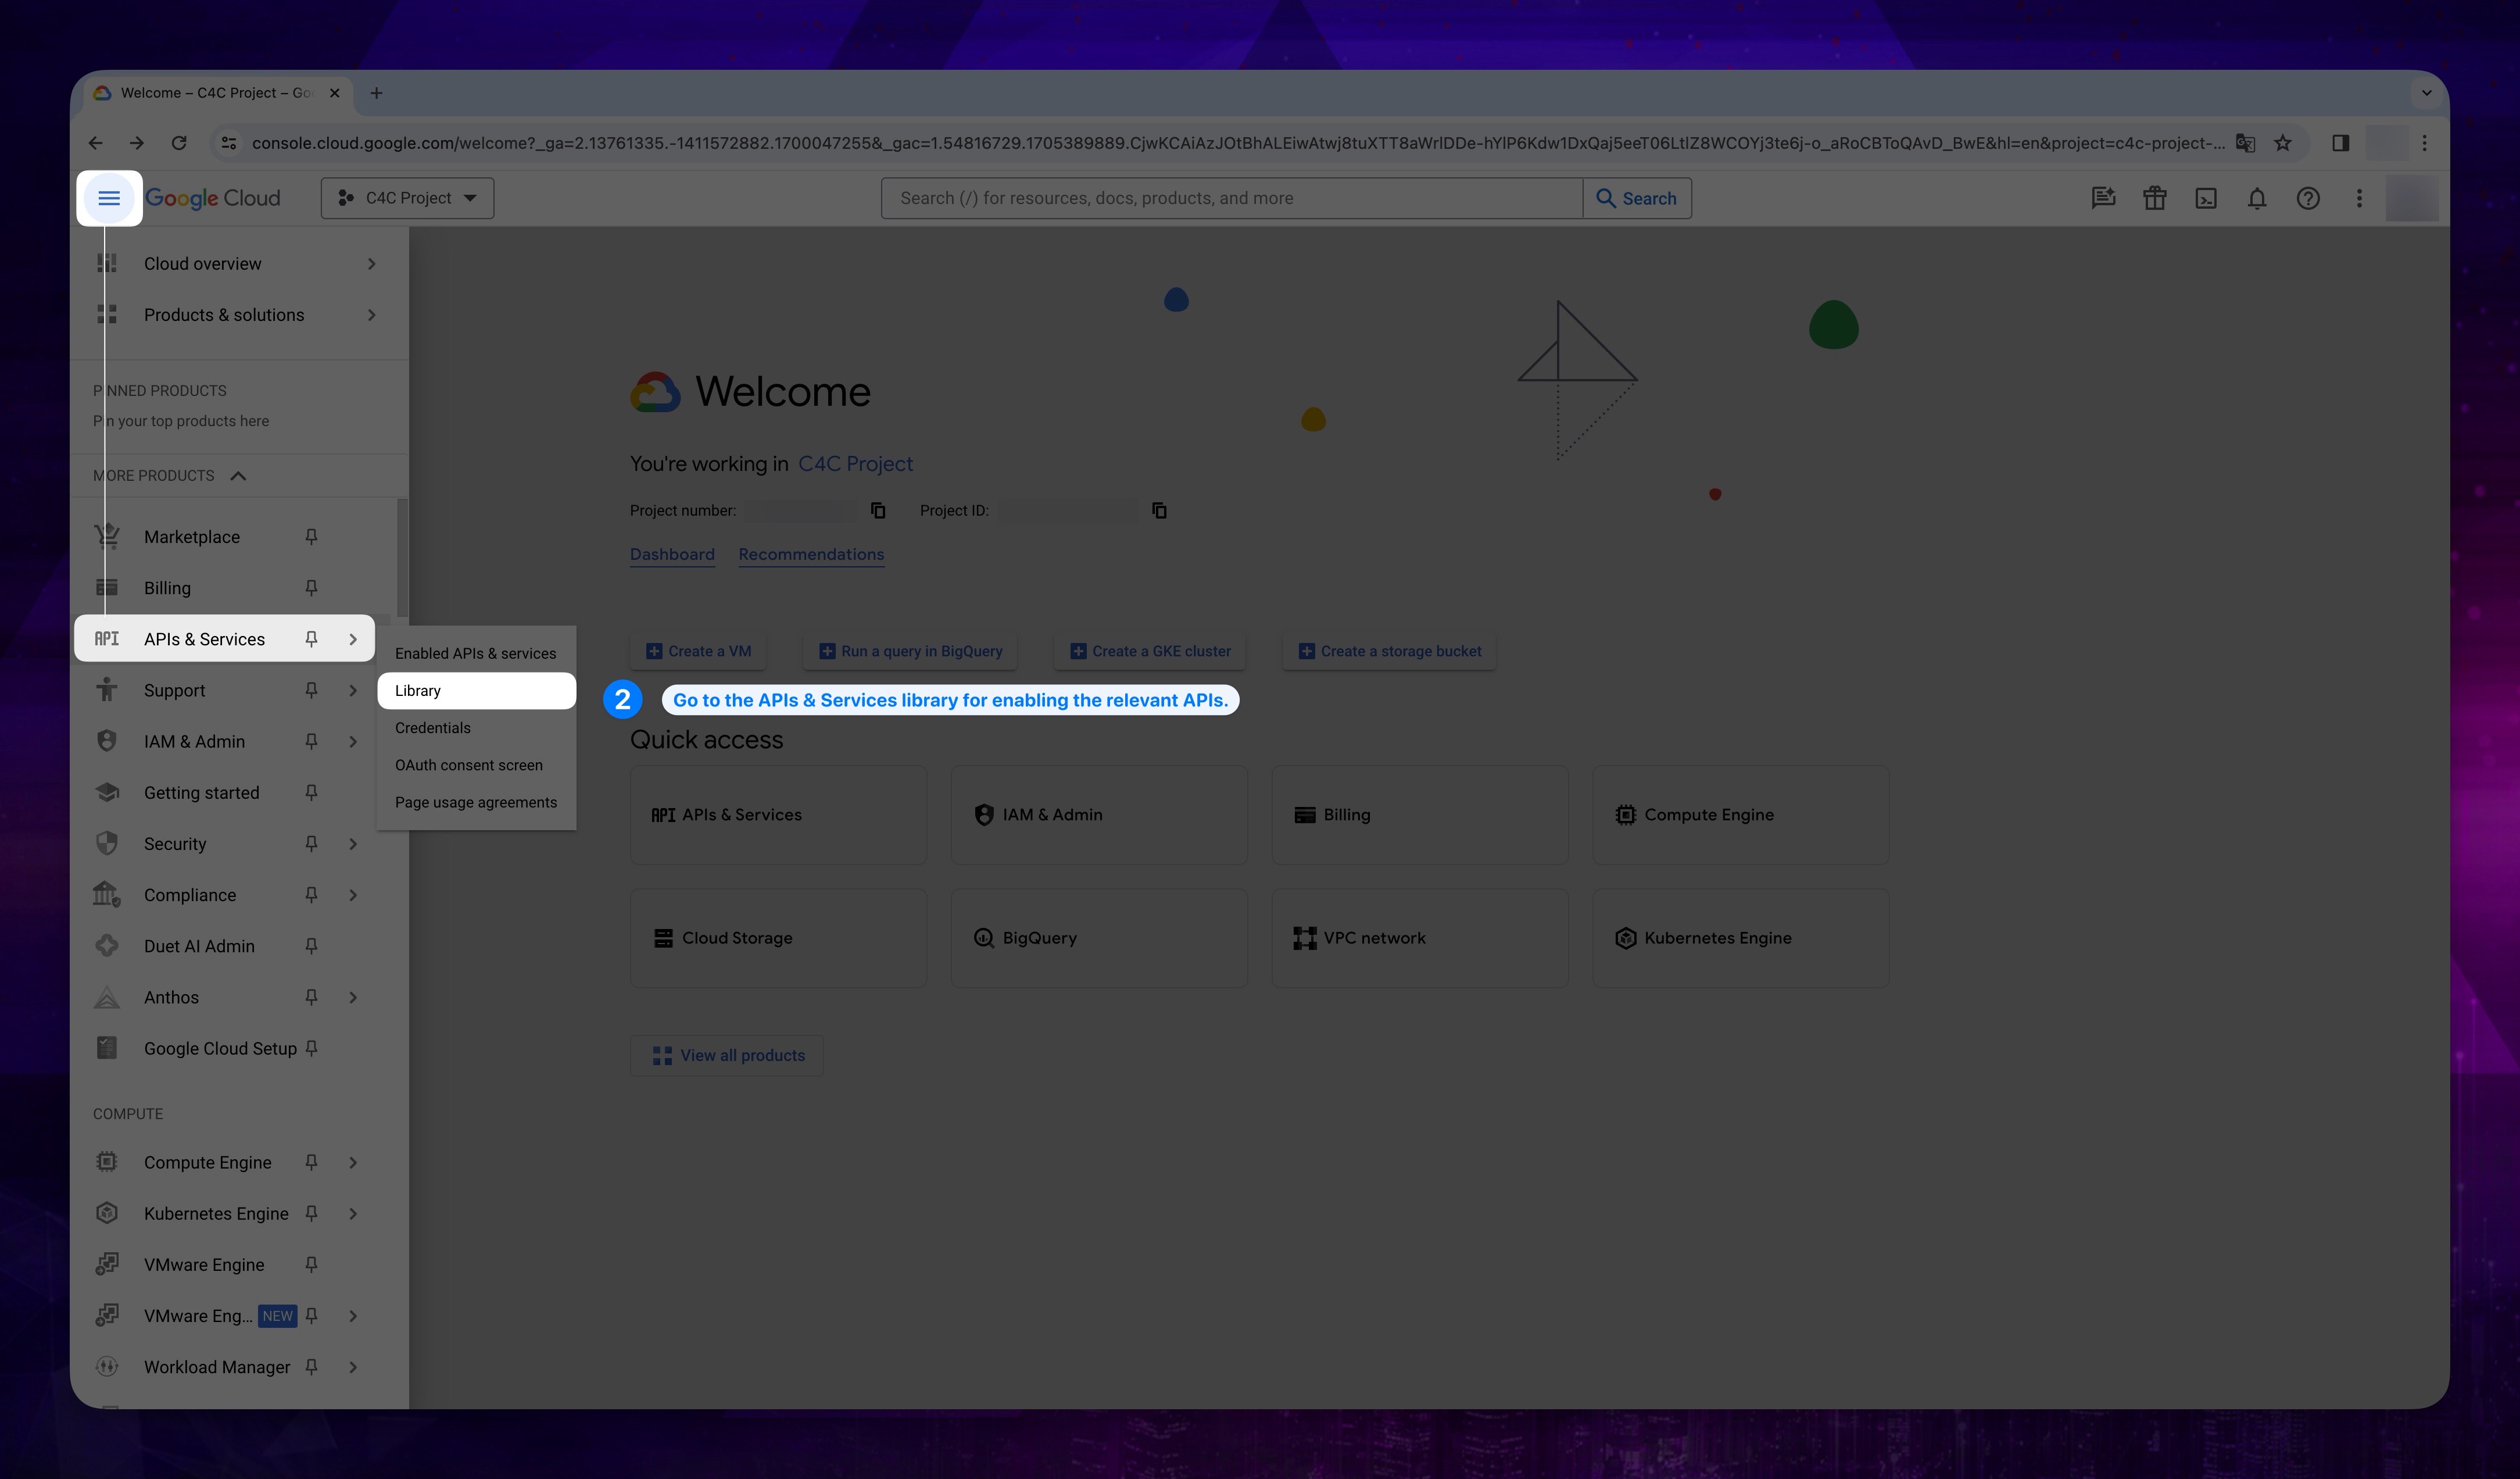Viewport: 2520px width, 1479px height.
Task: Click the Google Cloud Setup icon
Action: tap(107, 1048)
